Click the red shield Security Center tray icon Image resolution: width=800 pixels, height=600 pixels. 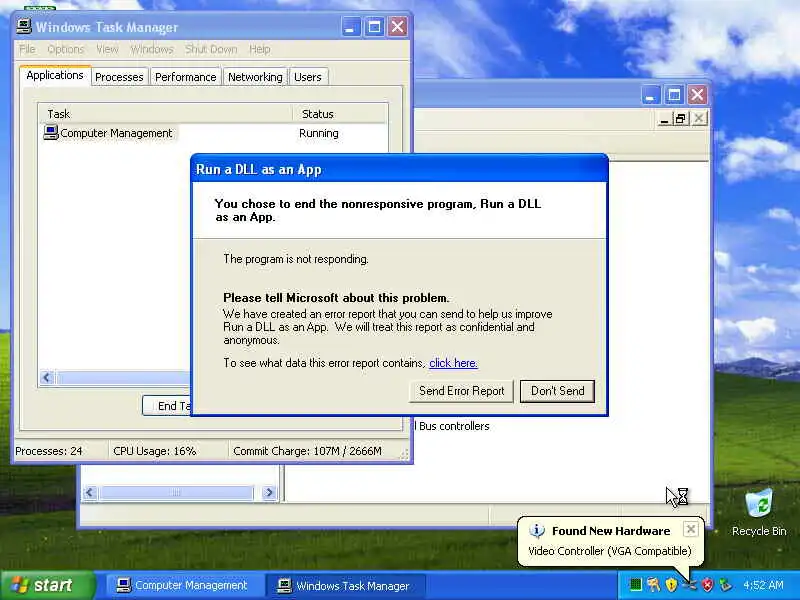coord(707,585)
